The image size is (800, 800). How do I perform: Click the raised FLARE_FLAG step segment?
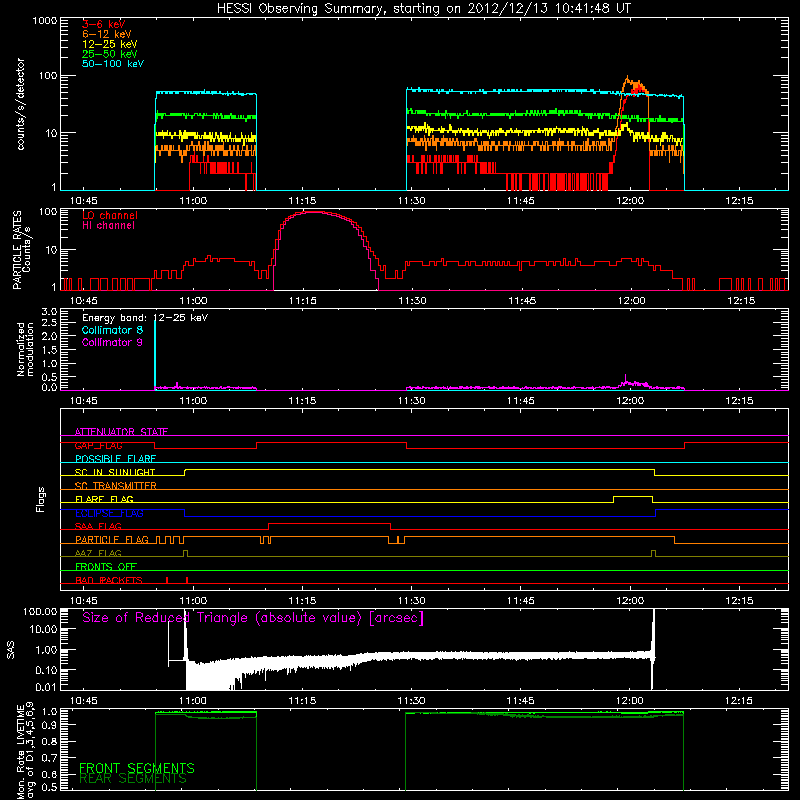tap(633, 496)
